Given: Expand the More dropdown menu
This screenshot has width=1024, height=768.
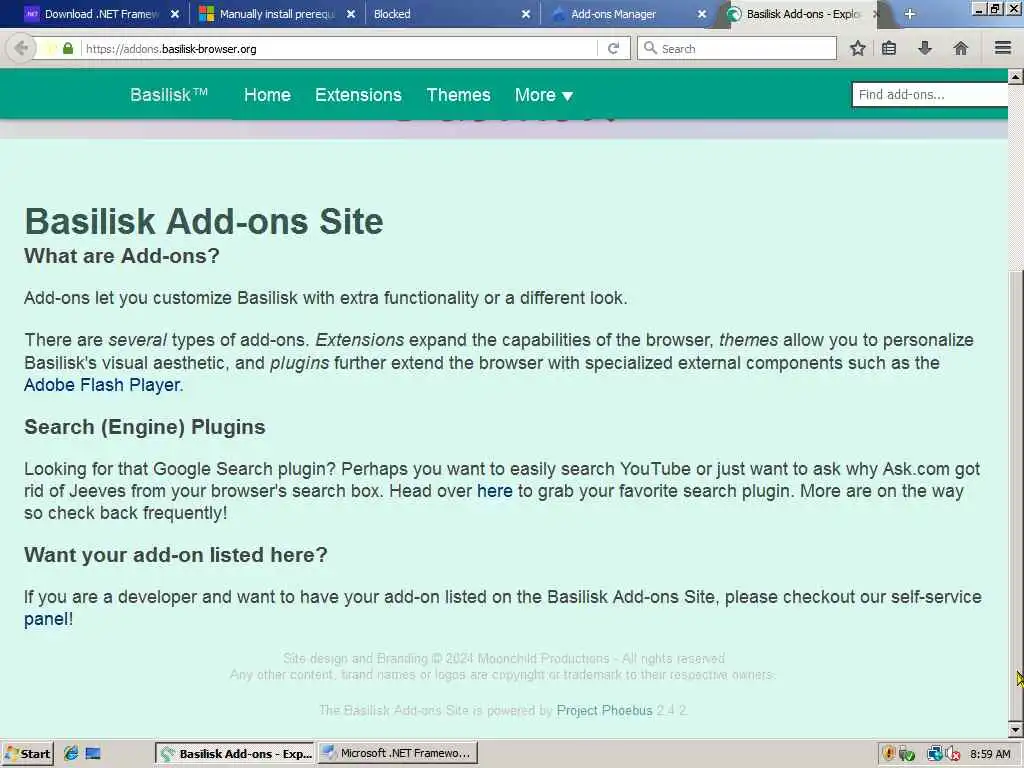Looking at the screenshot, I should 543,95.
